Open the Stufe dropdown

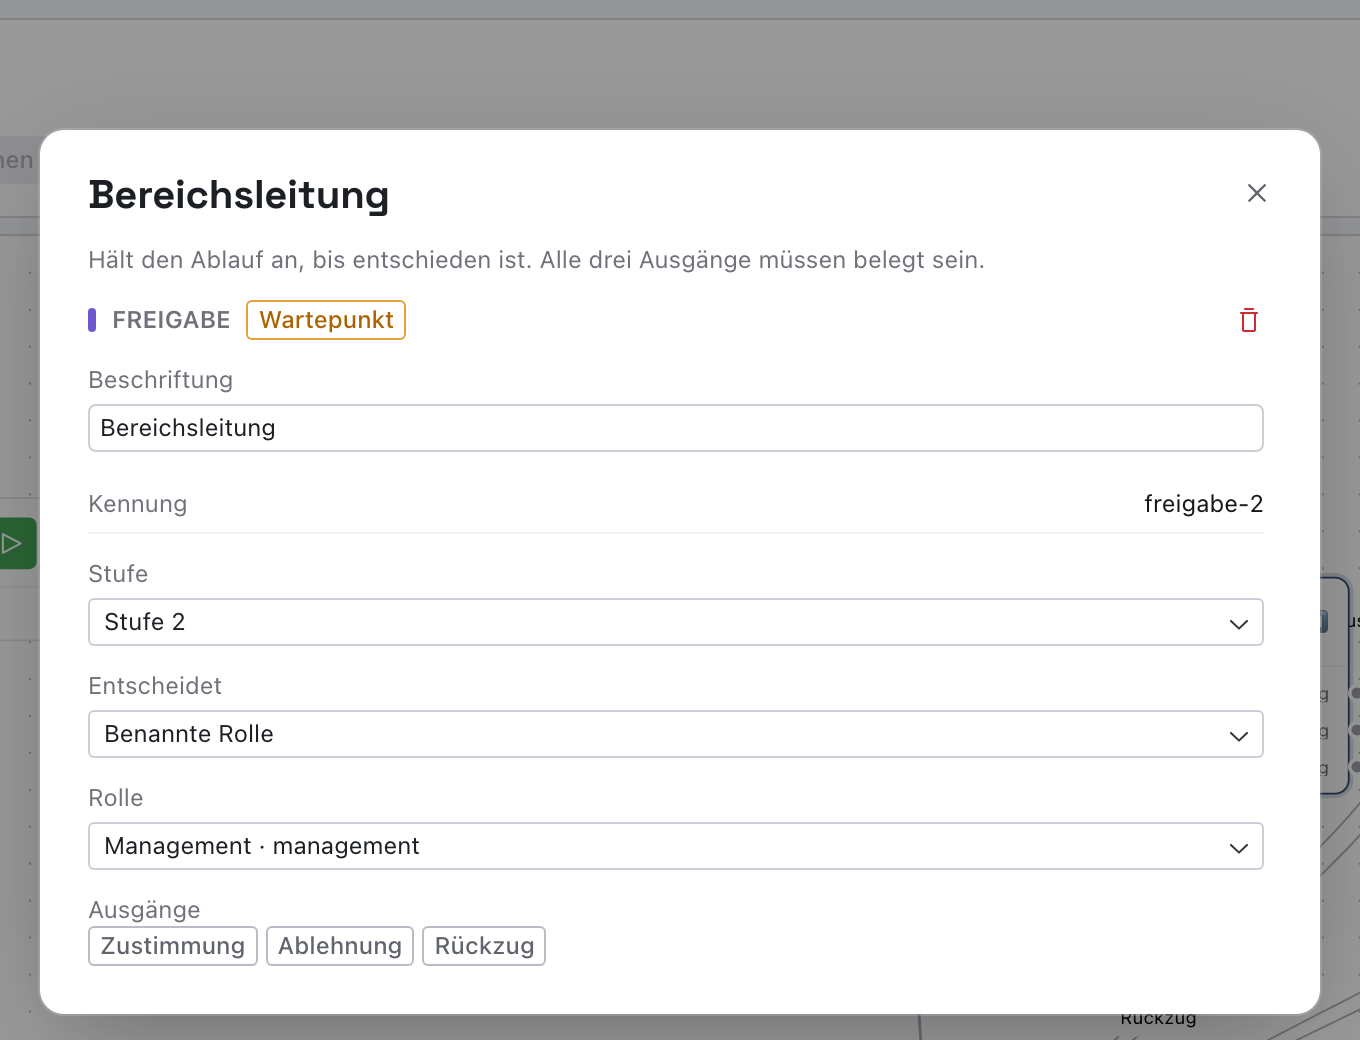point(676,622)
